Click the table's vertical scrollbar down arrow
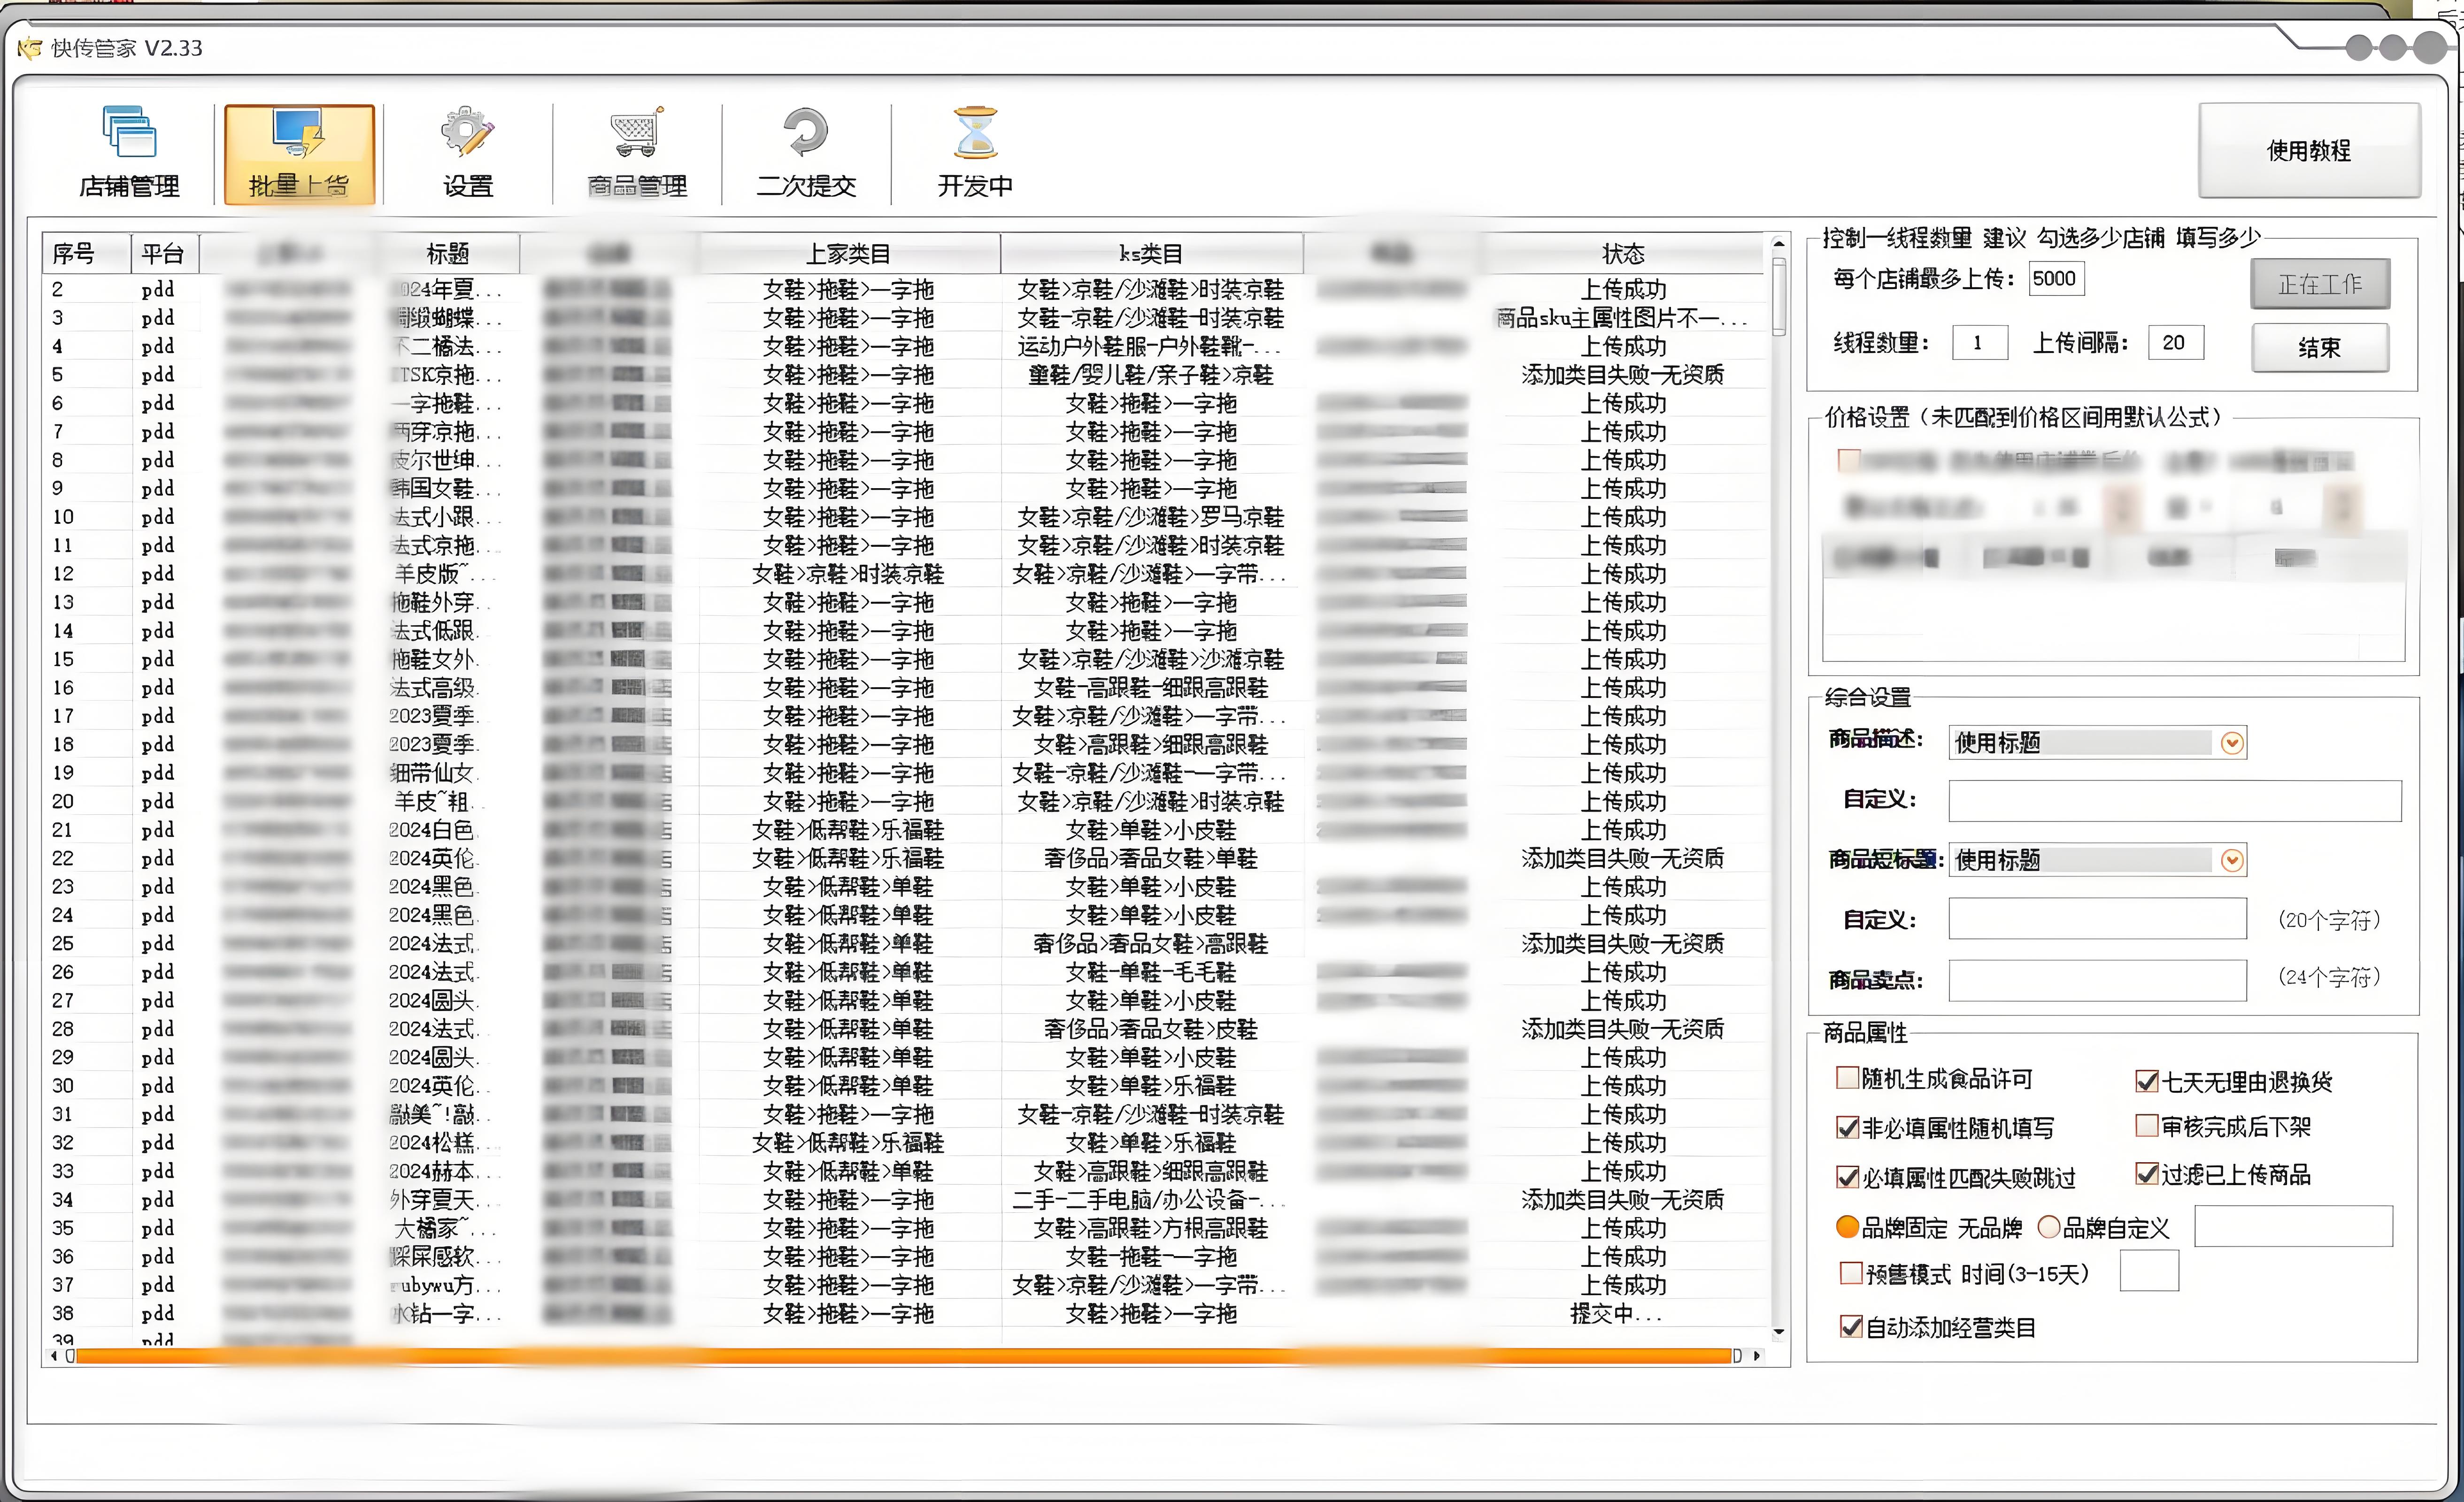 (x=1778, y=1332)
